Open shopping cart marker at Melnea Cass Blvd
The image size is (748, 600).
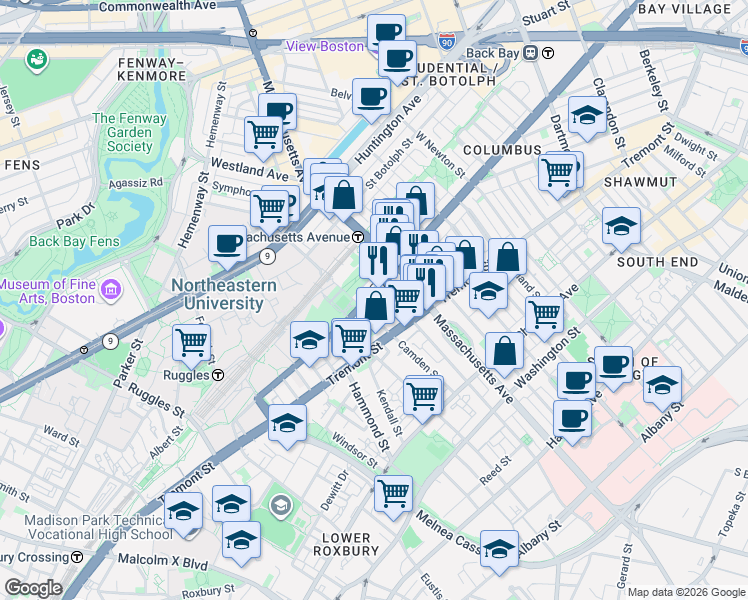click(393, 495)
